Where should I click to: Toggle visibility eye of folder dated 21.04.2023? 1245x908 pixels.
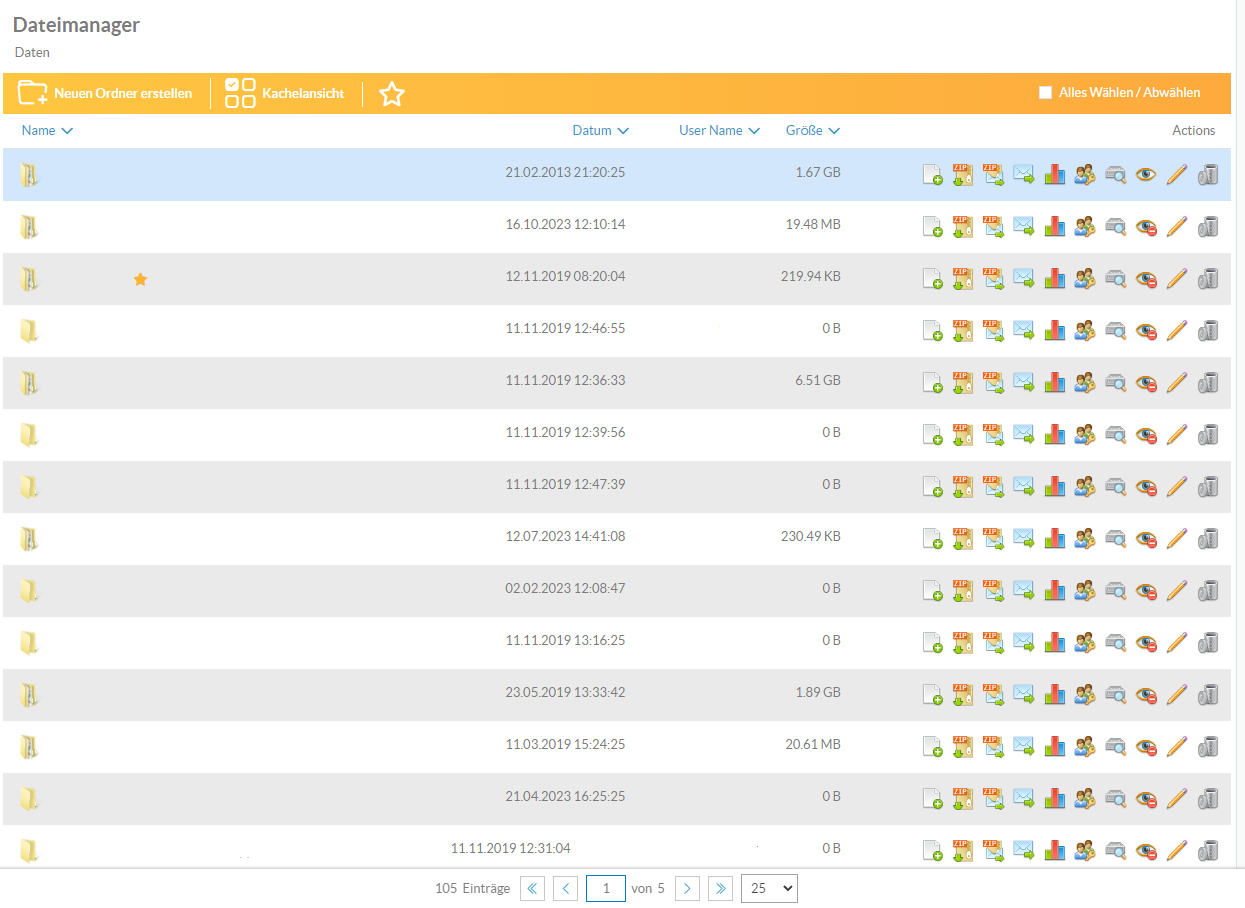[x=1146, y=798]
